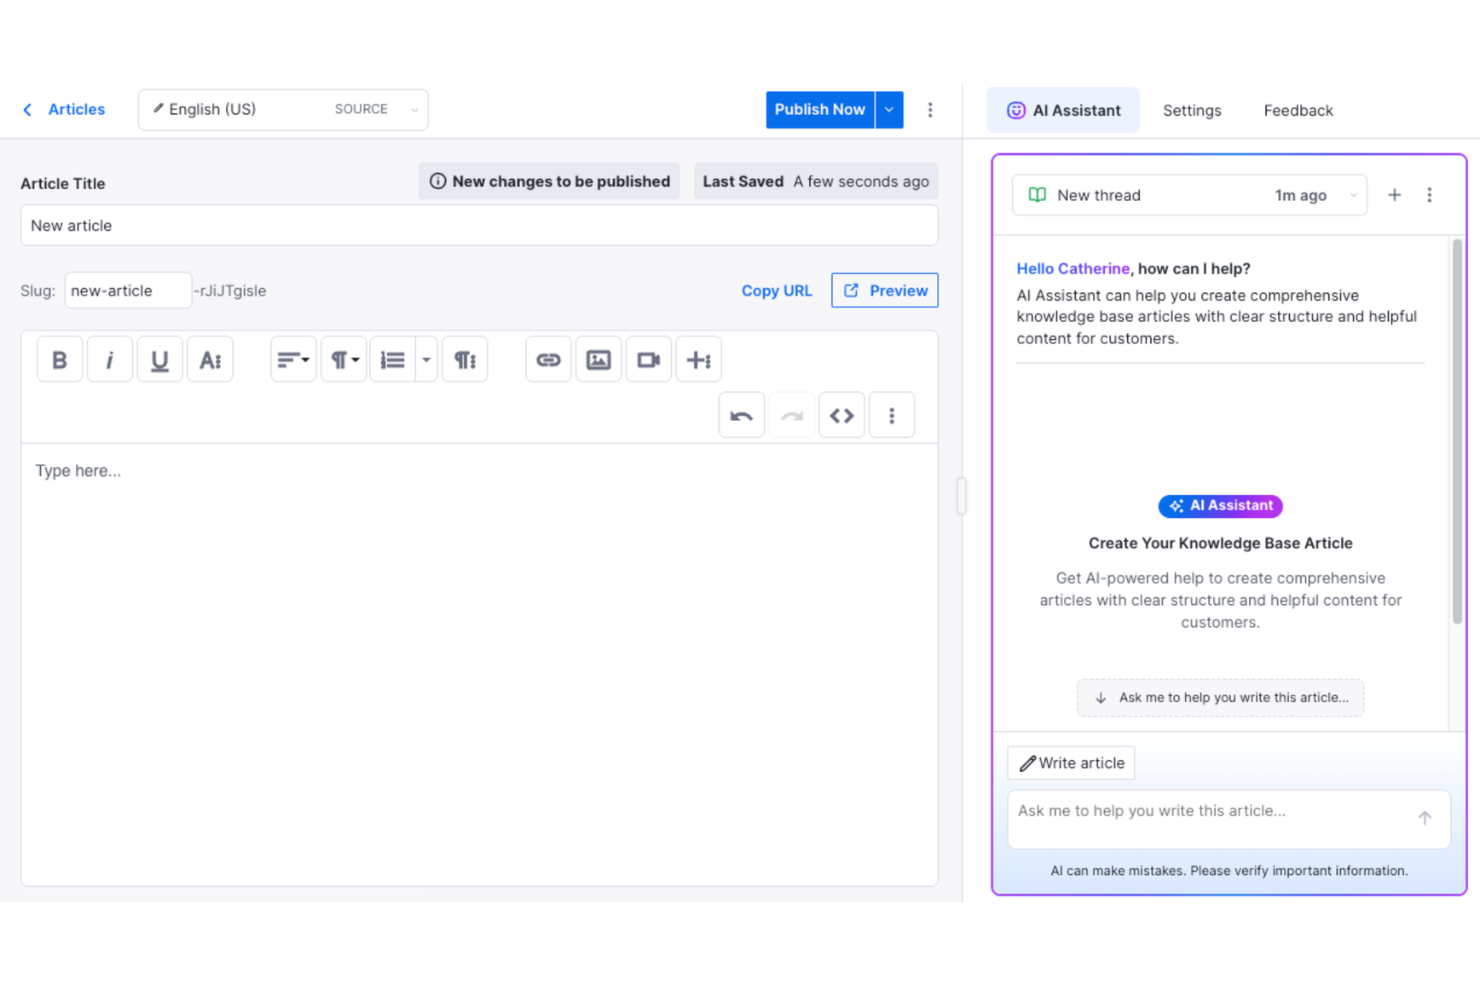Open the code view of the article

point(841,414)
